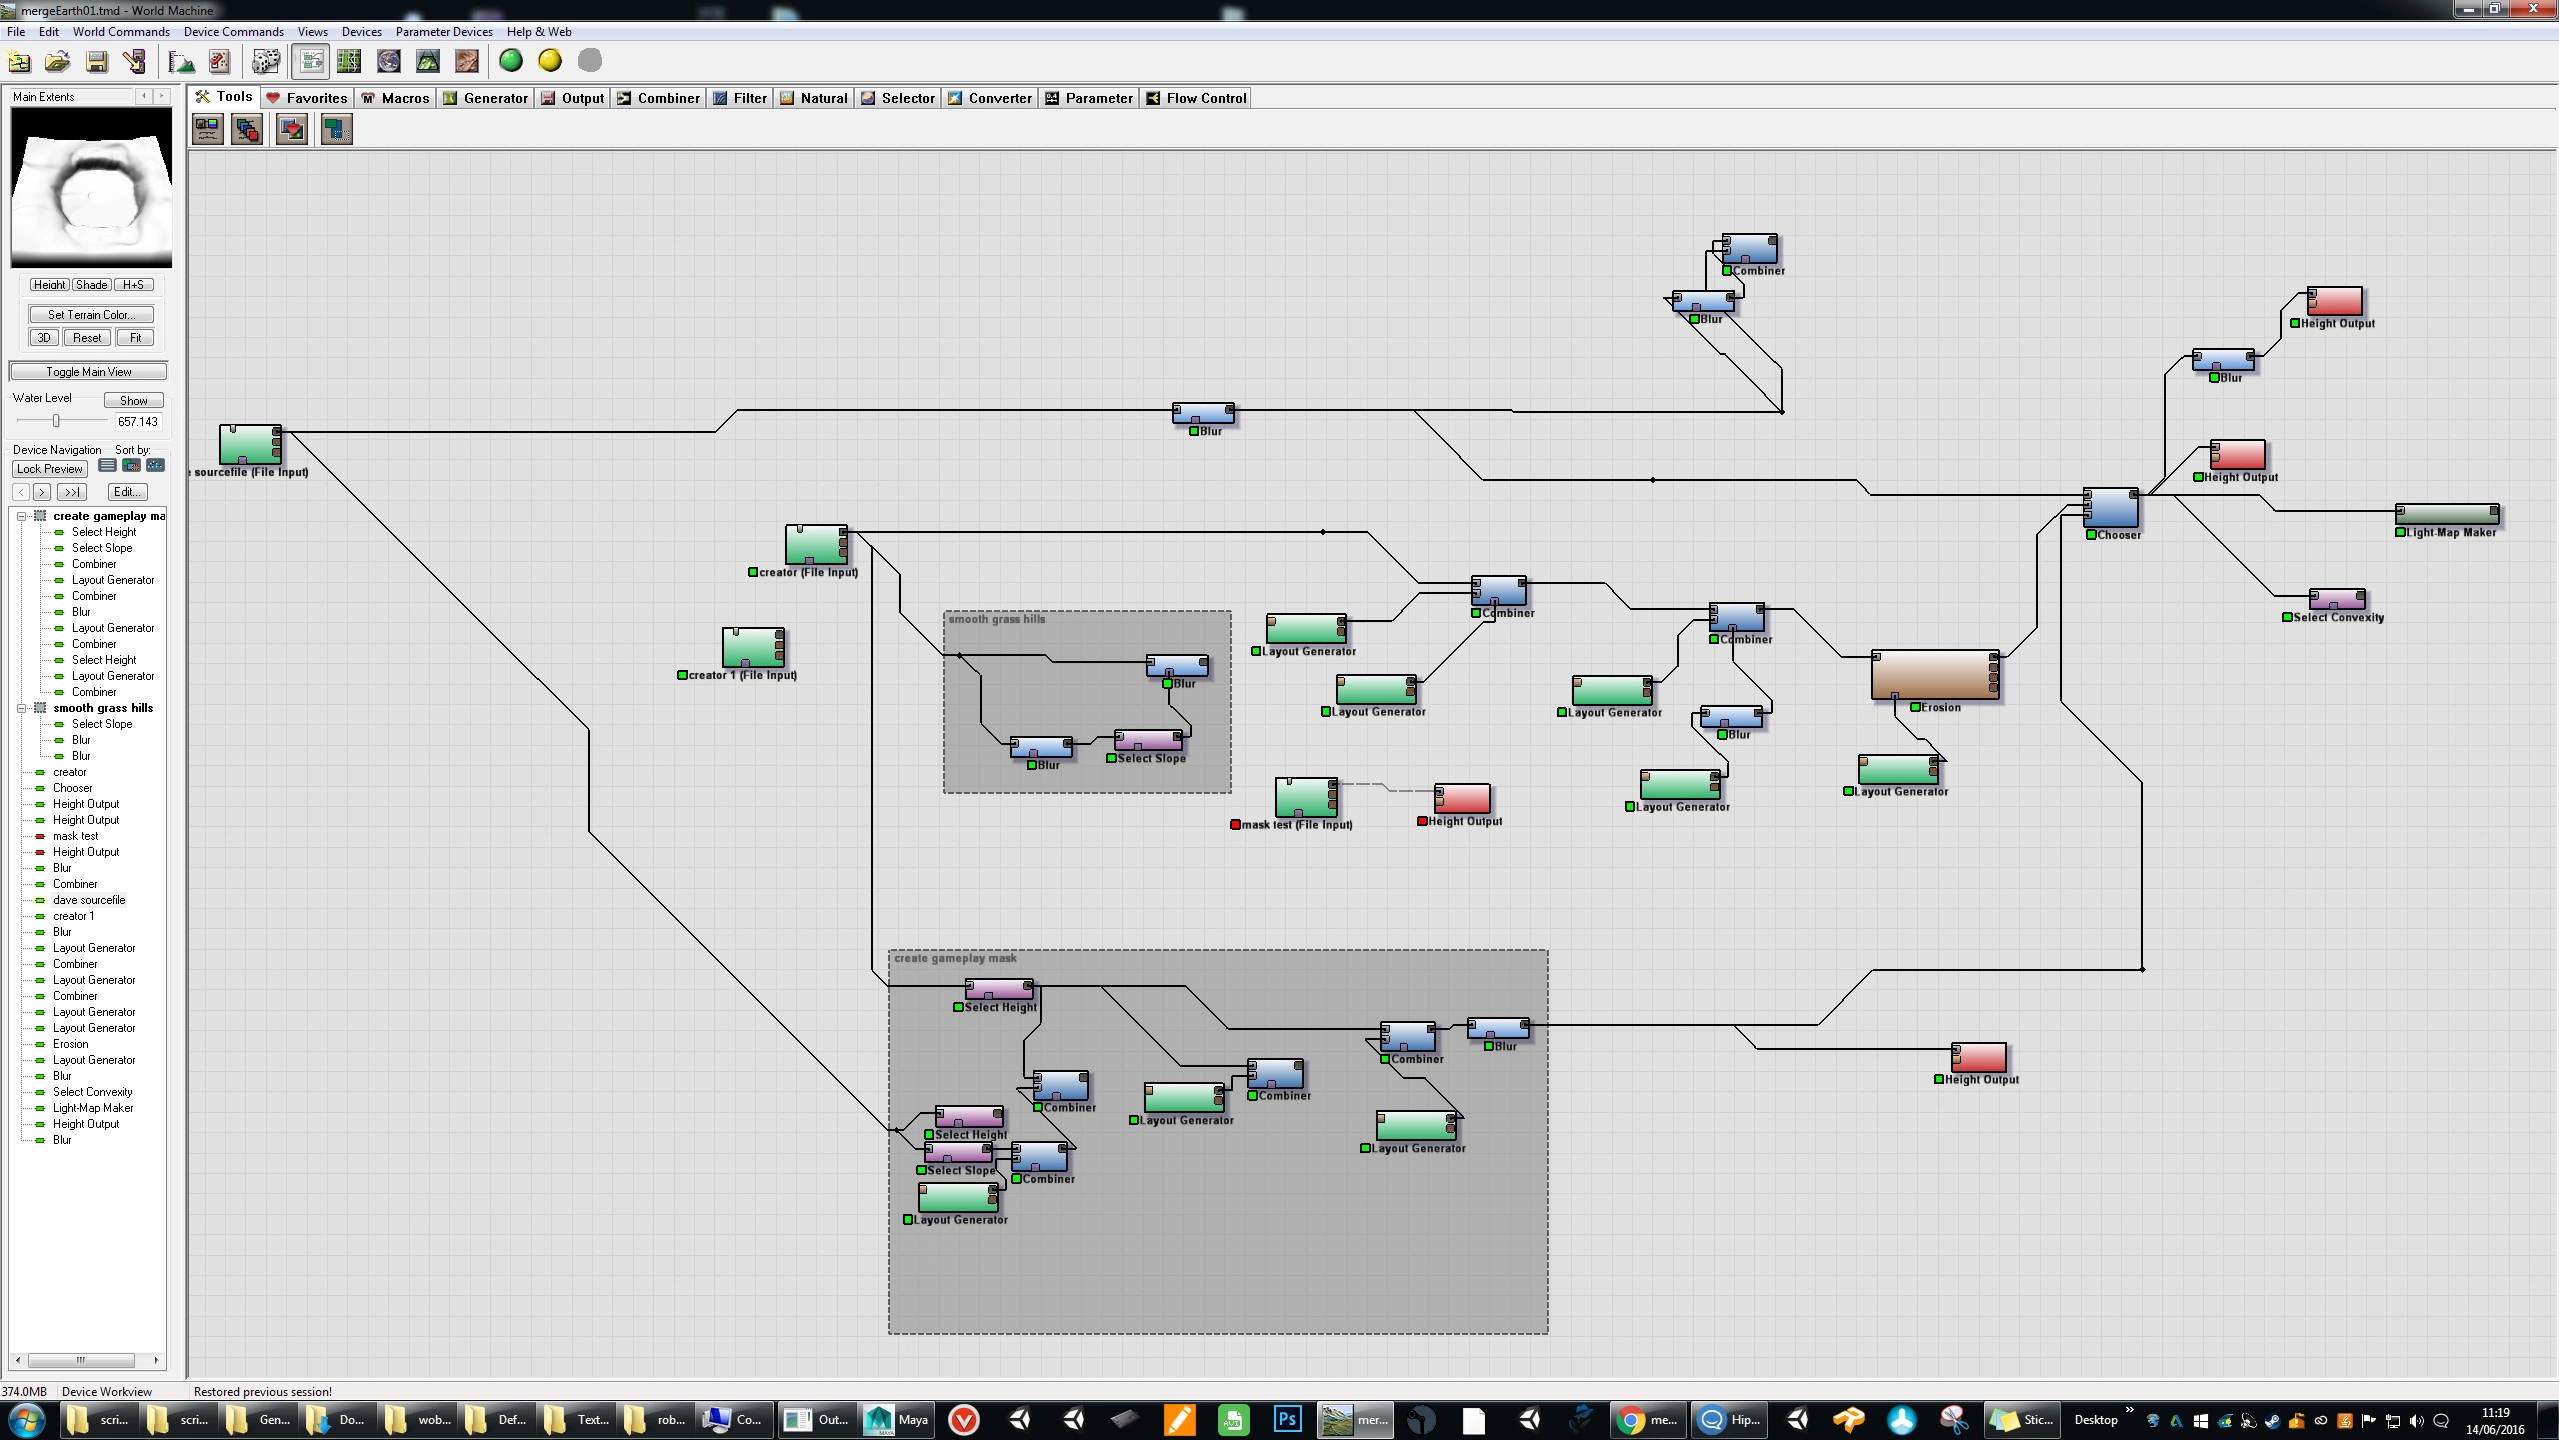Click the Save world file icon
The width and height of the screenshot is (2559, 1440).
[97, 62]
